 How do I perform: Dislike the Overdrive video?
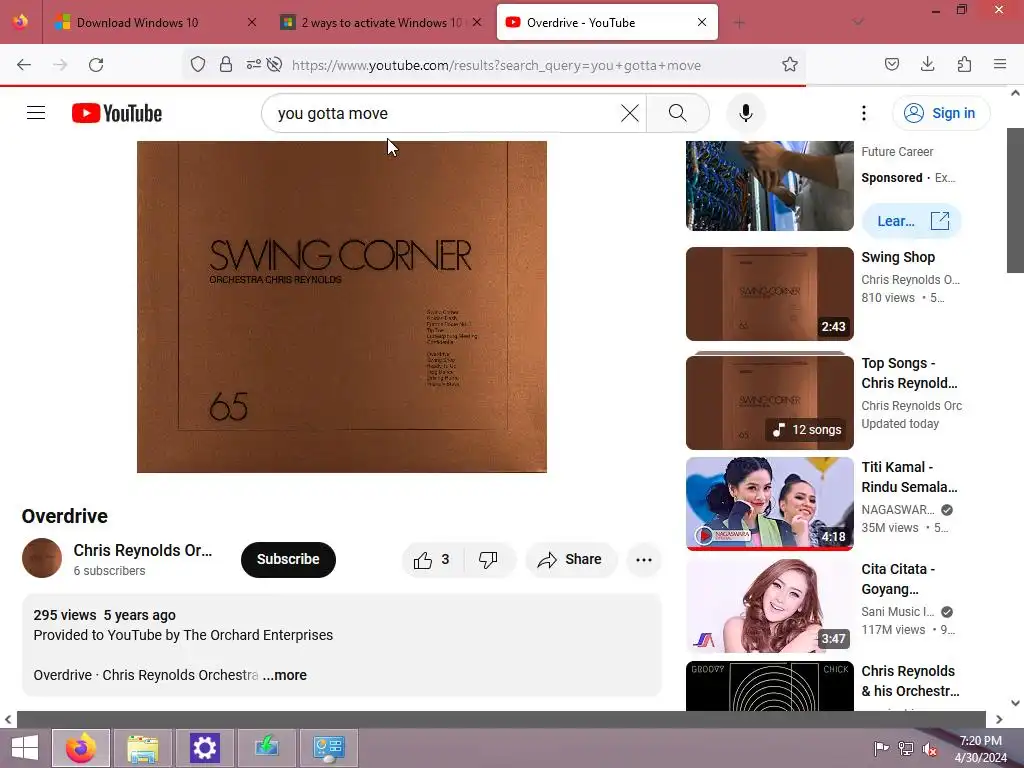coord(488,560)
